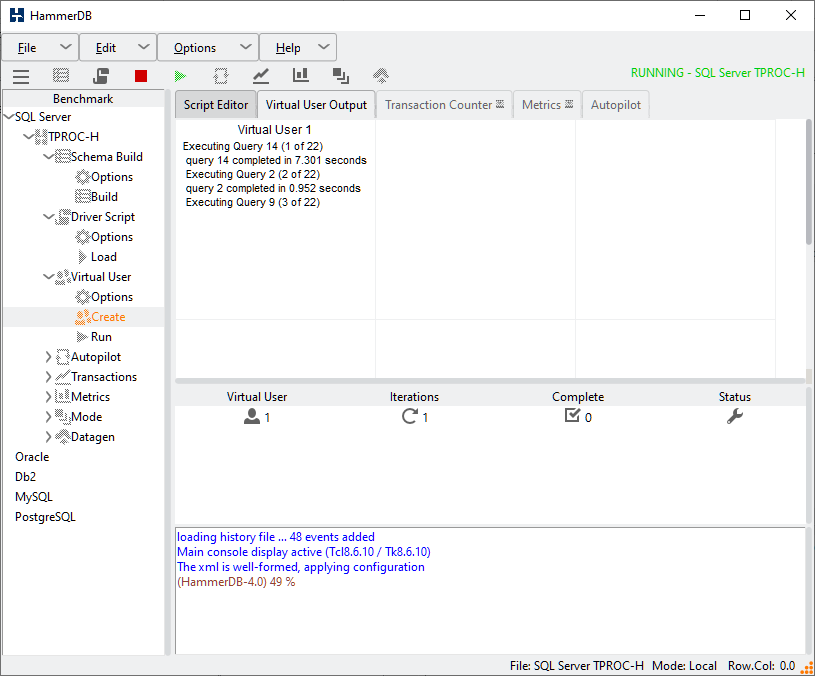This screenshot has width=815, height=676.
Task: Click the load driver script toolbar icon
Action: (101, 76)
